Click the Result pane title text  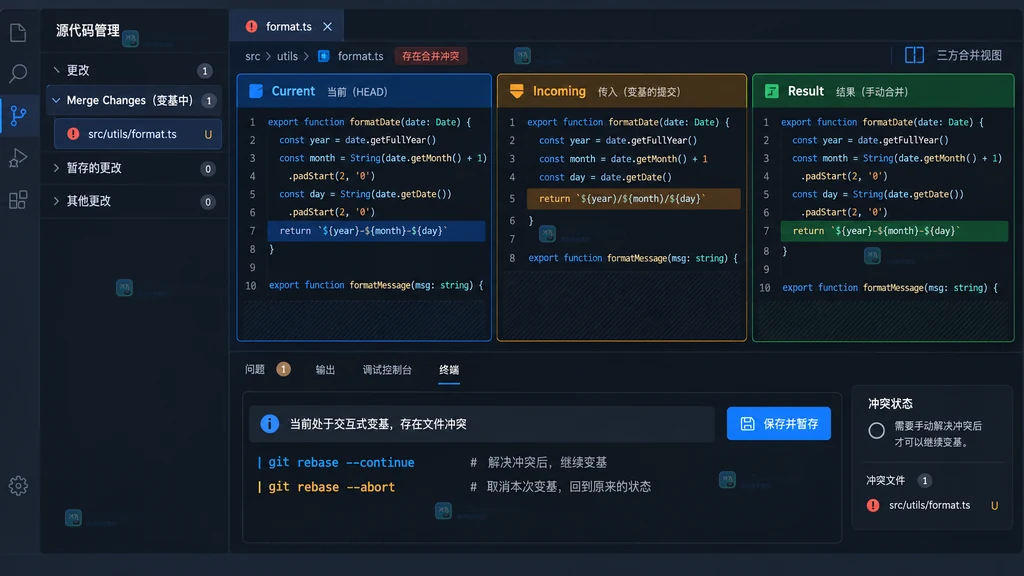coord(805,91)
